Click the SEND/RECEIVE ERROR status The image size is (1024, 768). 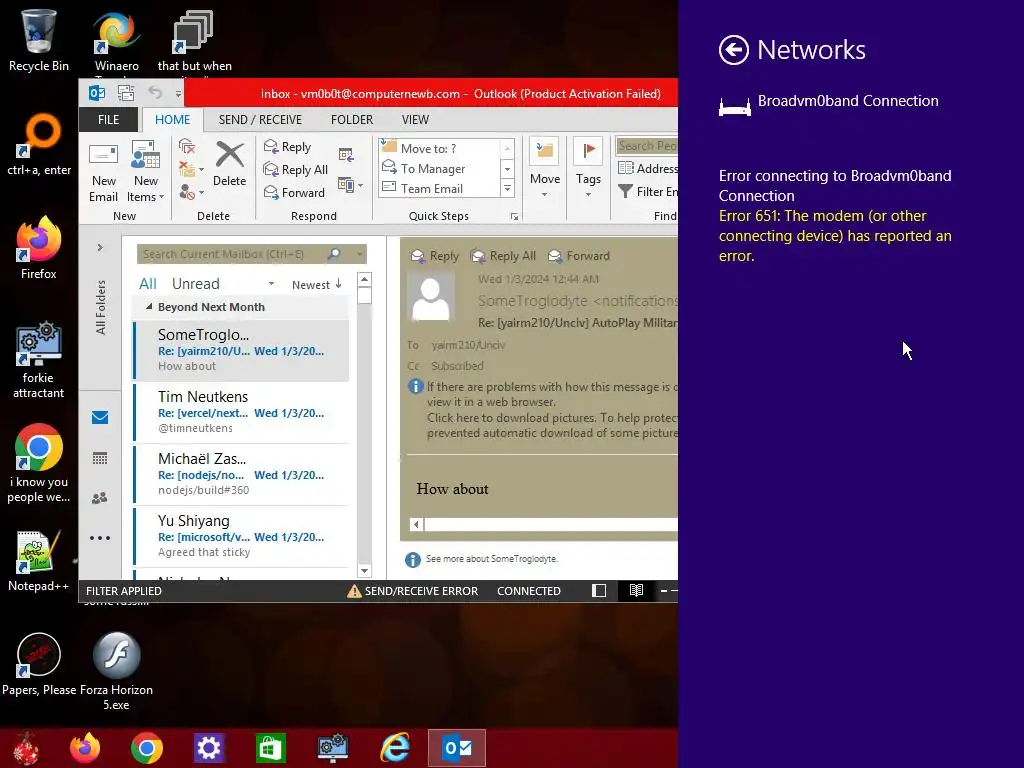pyautogui.click(x=413, y=591)
